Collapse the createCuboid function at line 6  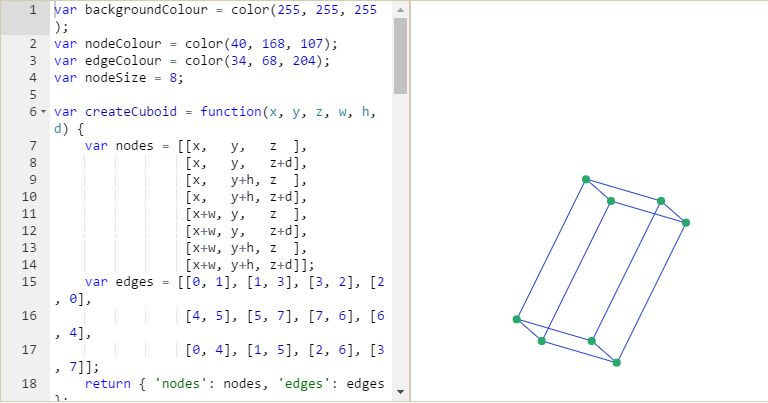pyautogui.click(x=42, y=111)
